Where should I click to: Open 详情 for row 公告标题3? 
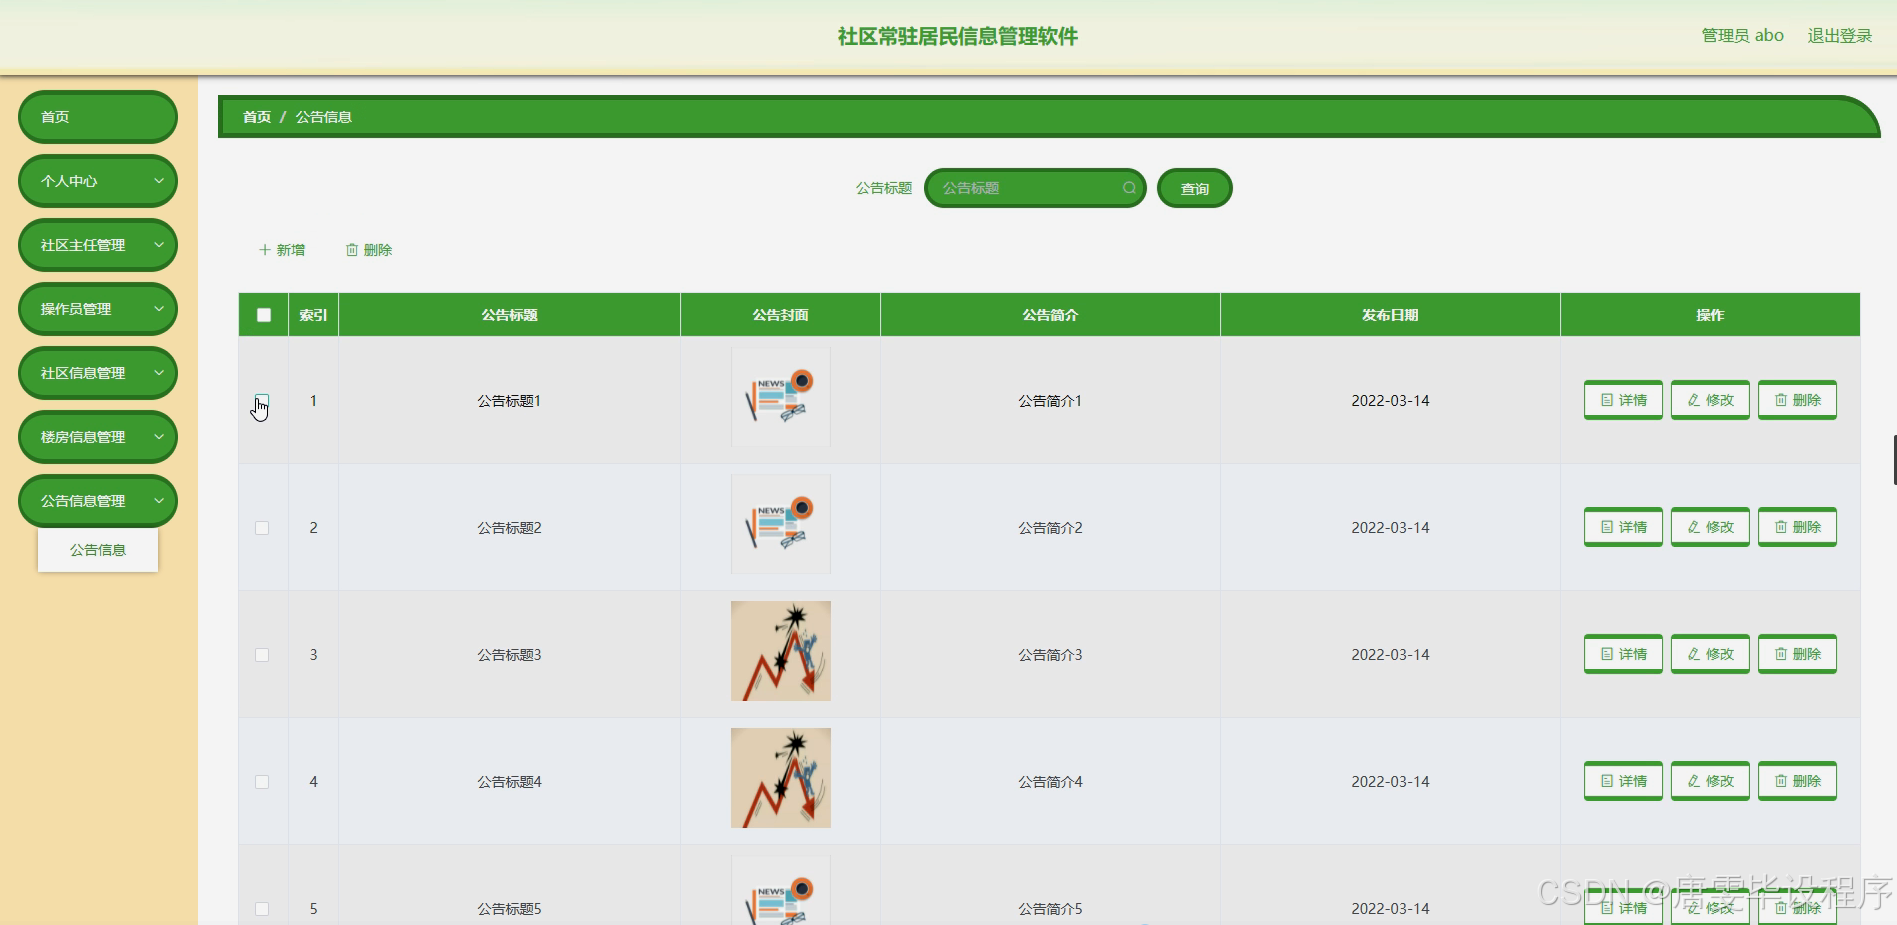click(x=1623, y=654)
